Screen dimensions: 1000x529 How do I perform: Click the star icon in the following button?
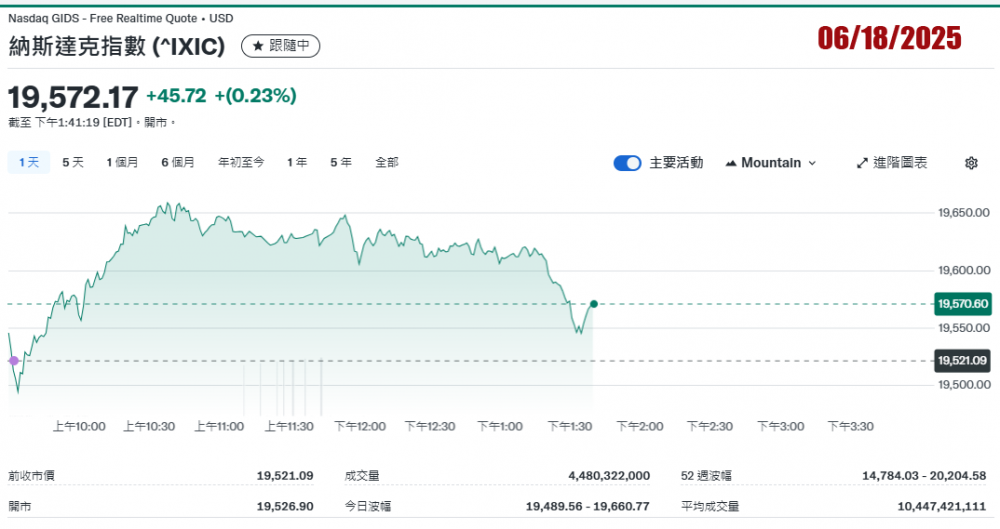(258, 46)
